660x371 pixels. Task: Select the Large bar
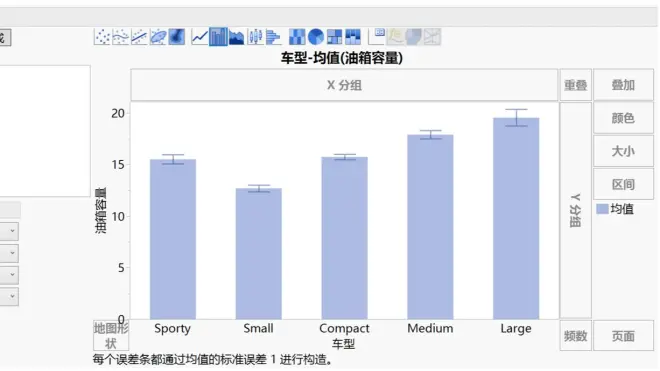coord(516,219)
